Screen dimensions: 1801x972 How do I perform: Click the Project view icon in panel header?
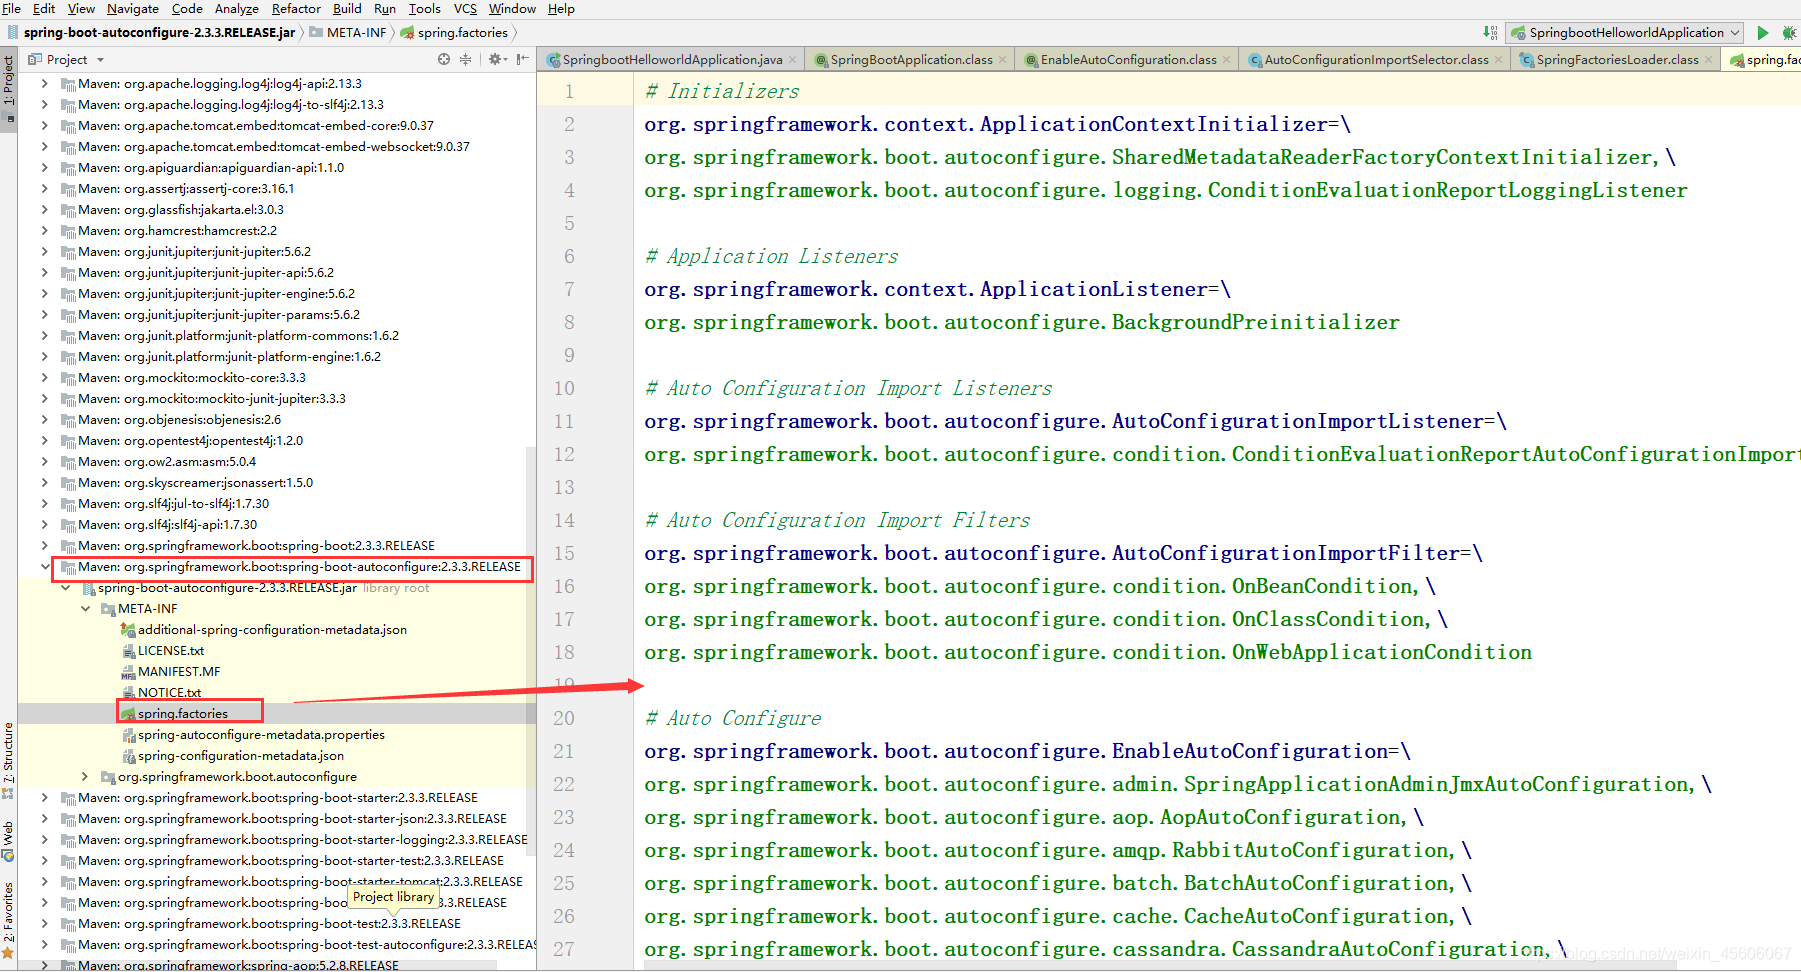point(35,60)
